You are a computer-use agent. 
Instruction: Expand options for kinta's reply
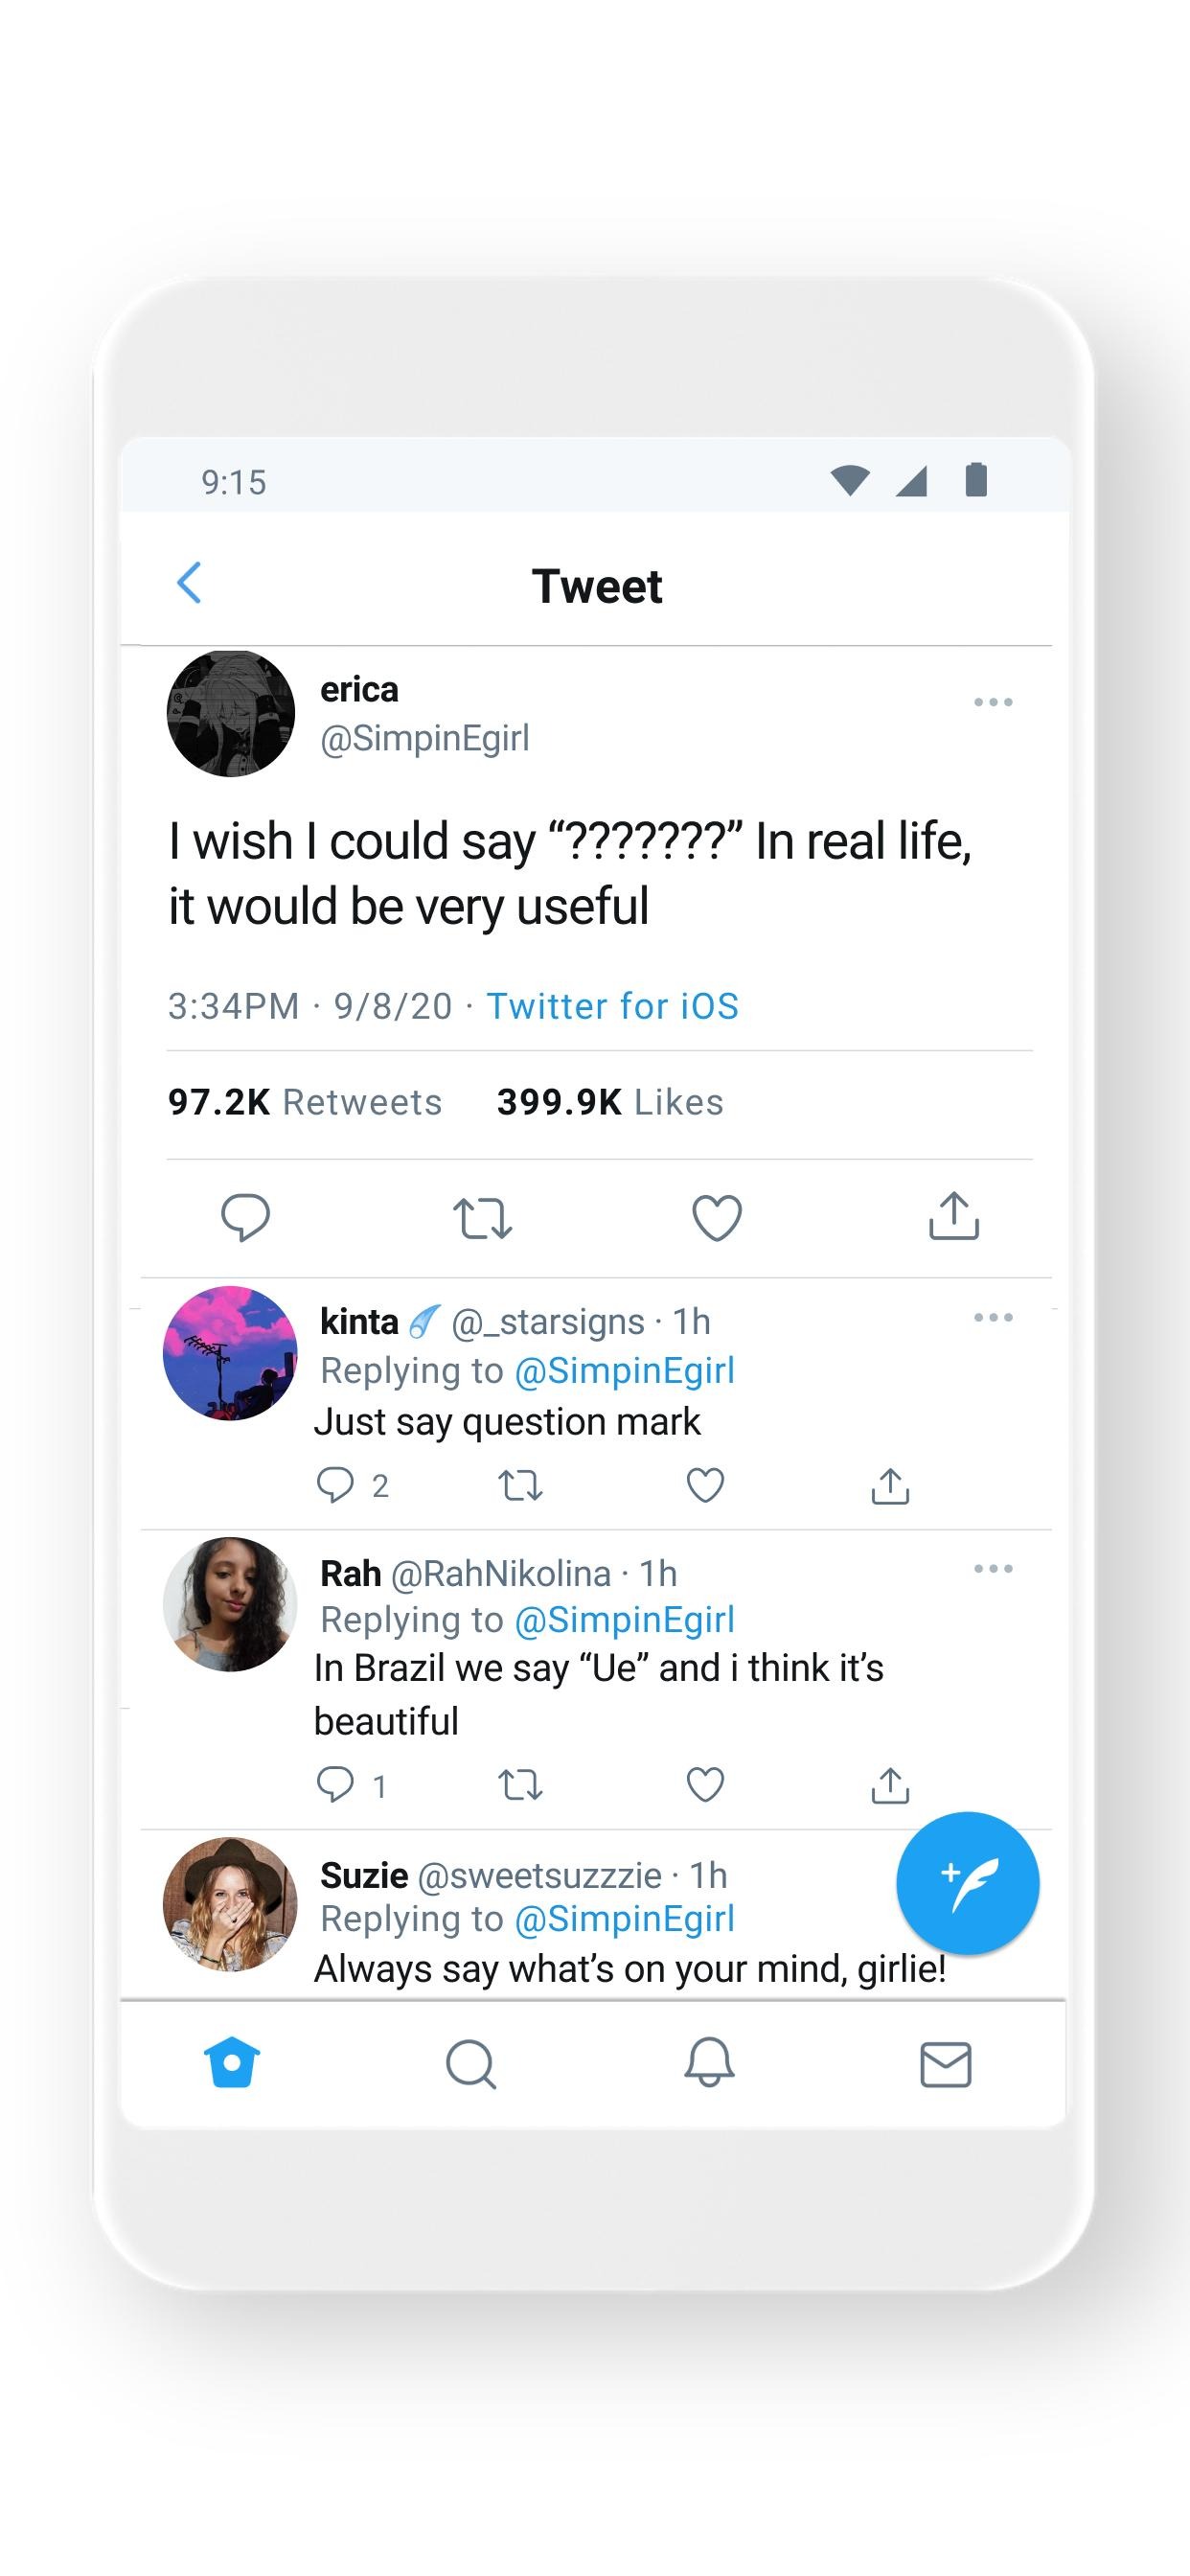coord(993,1318)
